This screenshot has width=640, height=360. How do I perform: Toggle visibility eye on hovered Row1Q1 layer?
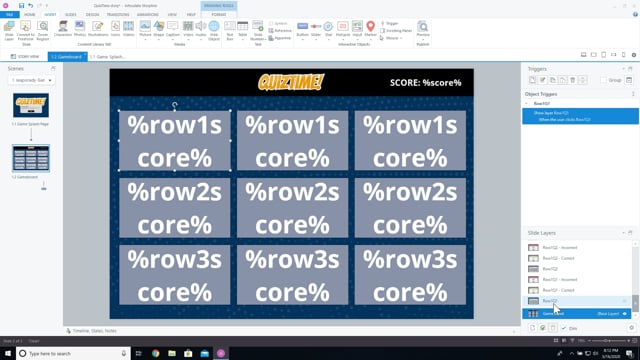pos(624,301)
